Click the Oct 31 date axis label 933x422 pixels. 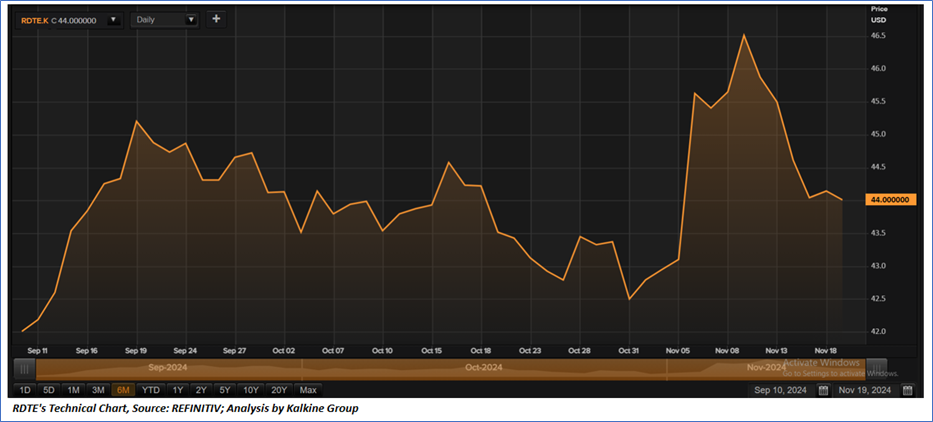[x=629, y=351]
